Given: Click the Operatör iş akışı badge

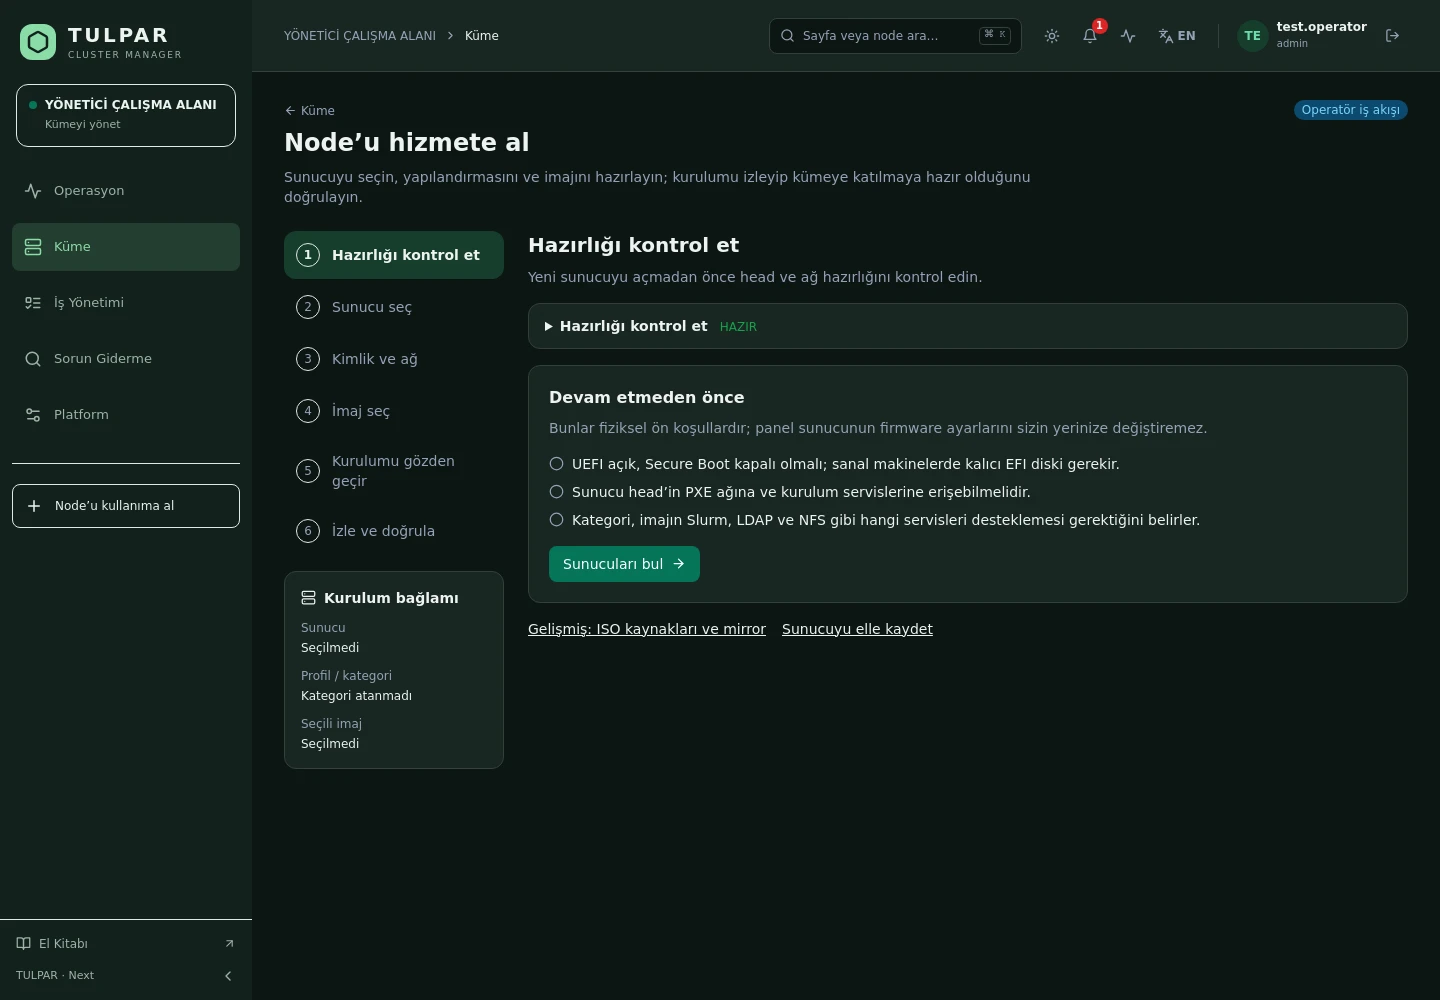Looking at the screenshot, I should click(x=1351, y=110).
